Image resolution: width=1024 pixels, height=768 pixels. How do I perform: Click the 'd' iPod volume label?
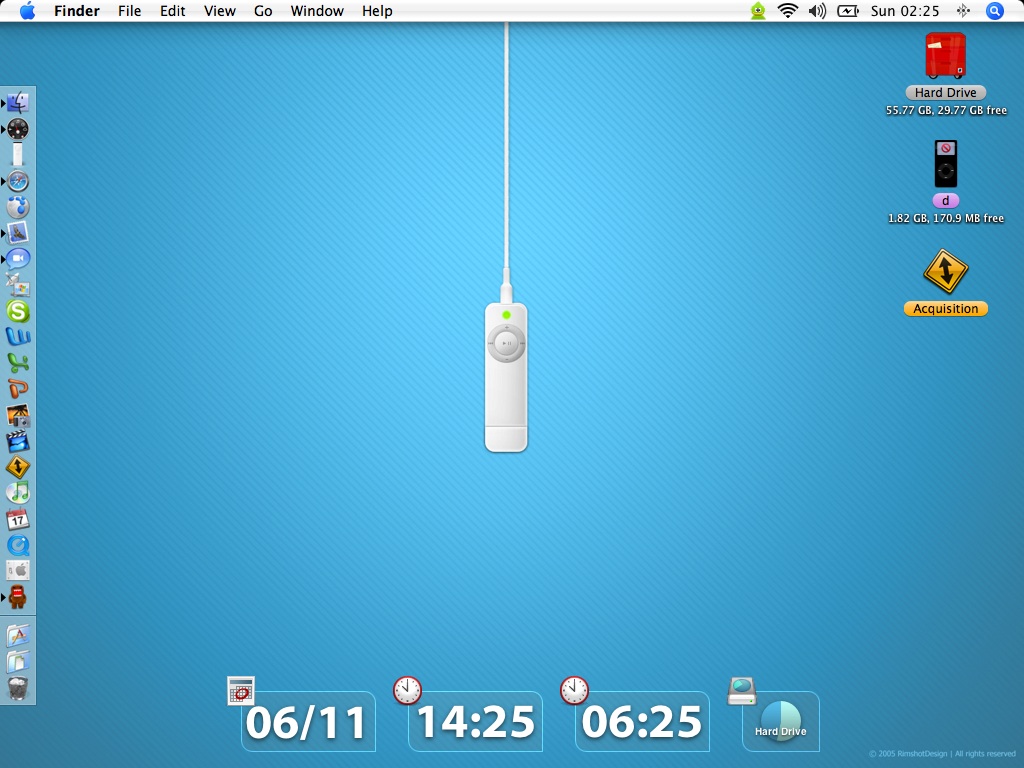coord(945,200)
